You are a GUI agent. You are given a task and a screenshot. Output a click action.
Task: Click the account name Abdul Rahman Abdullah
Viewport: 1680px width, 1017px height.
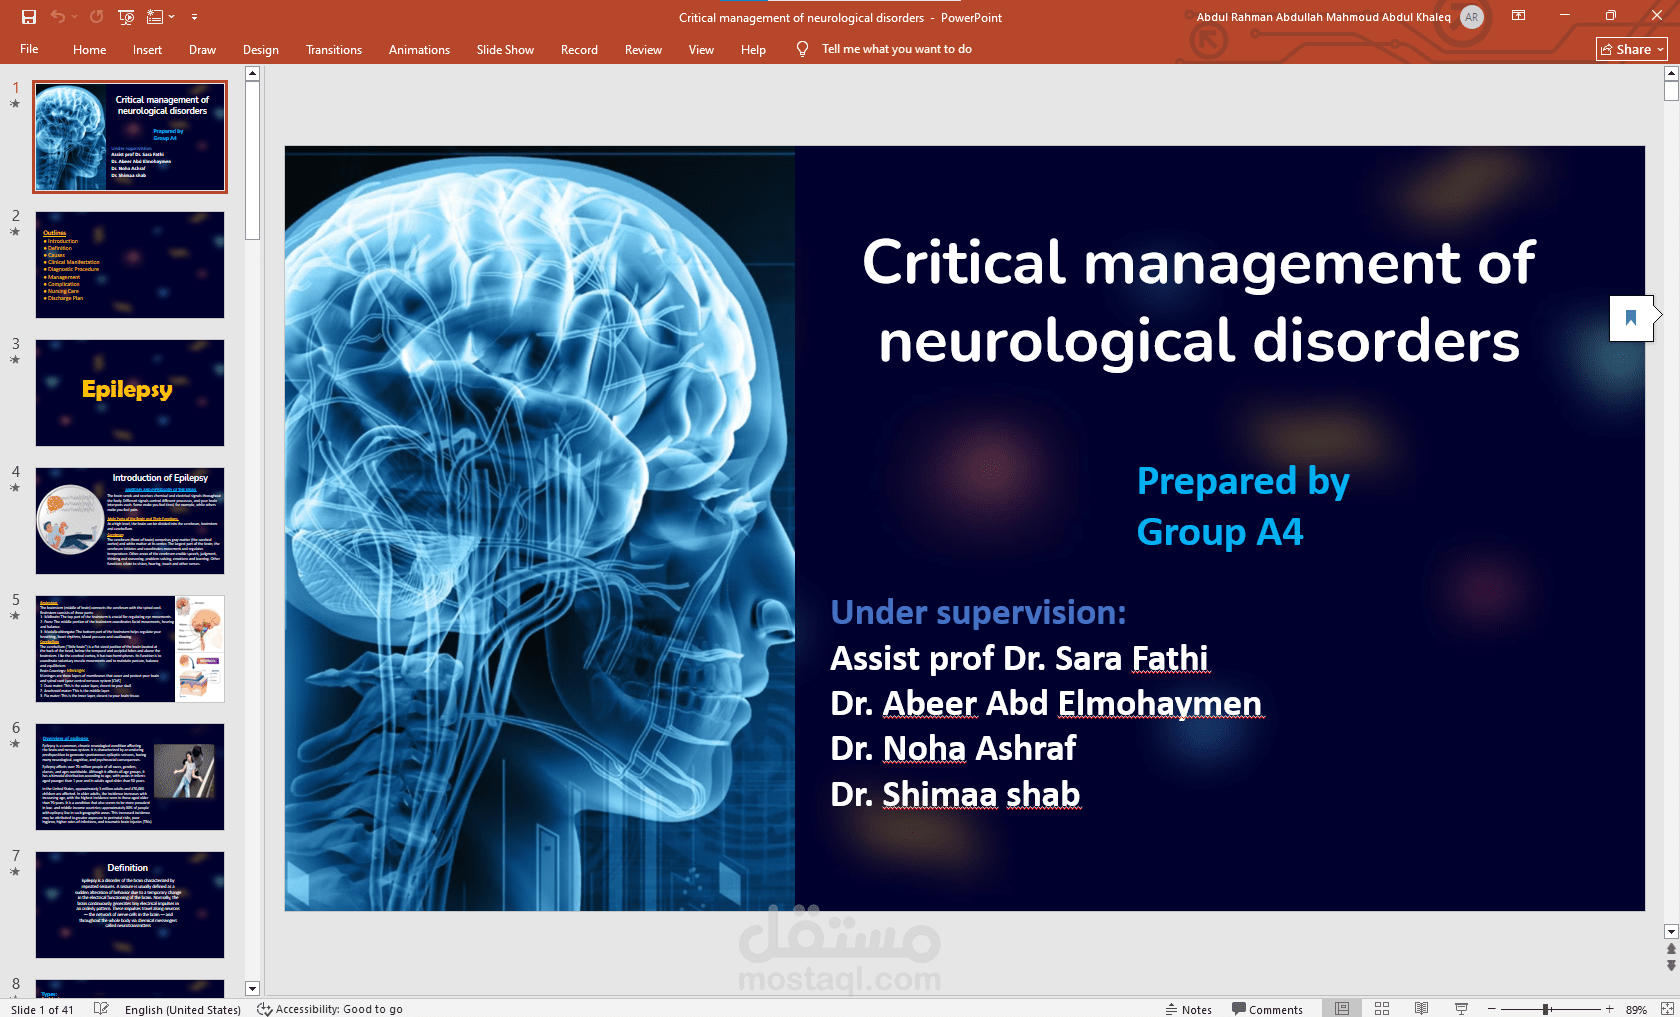(x=1323, y=17)
